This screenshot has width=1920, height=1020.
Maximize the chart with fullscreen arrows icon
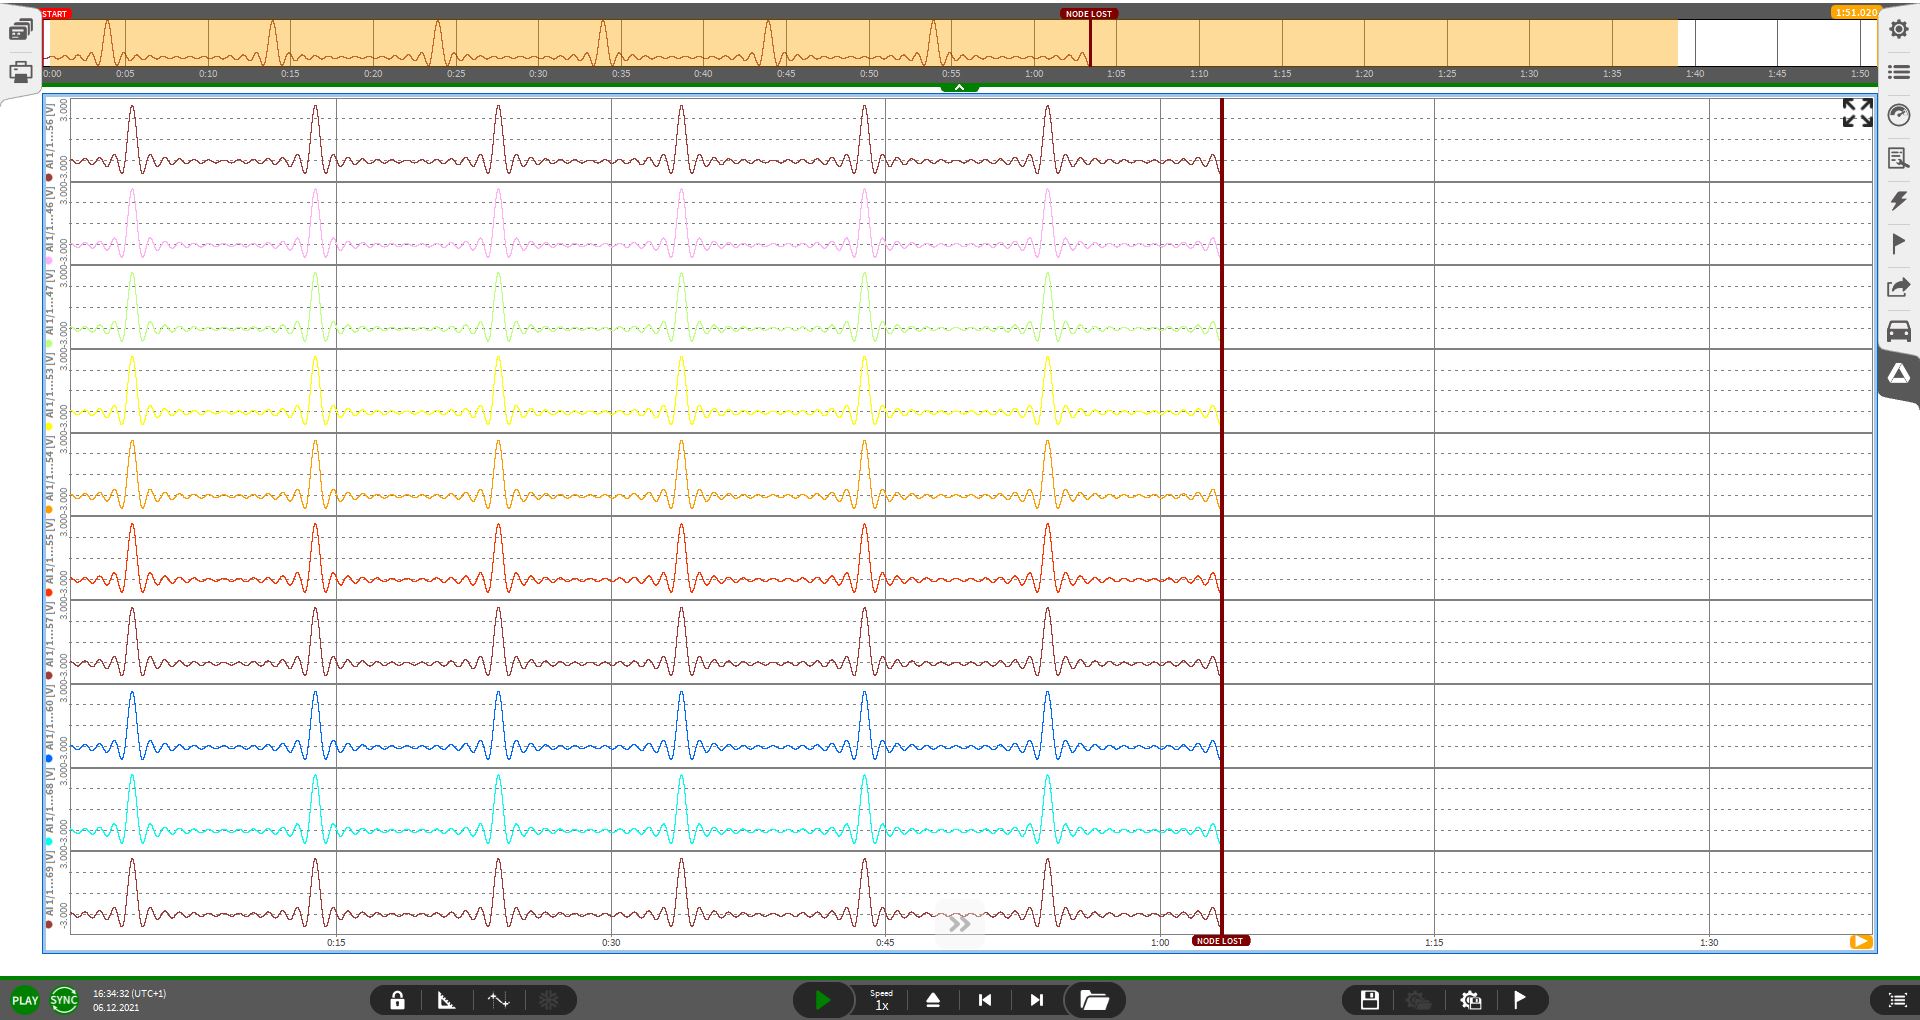click(x=1857, y=113)
